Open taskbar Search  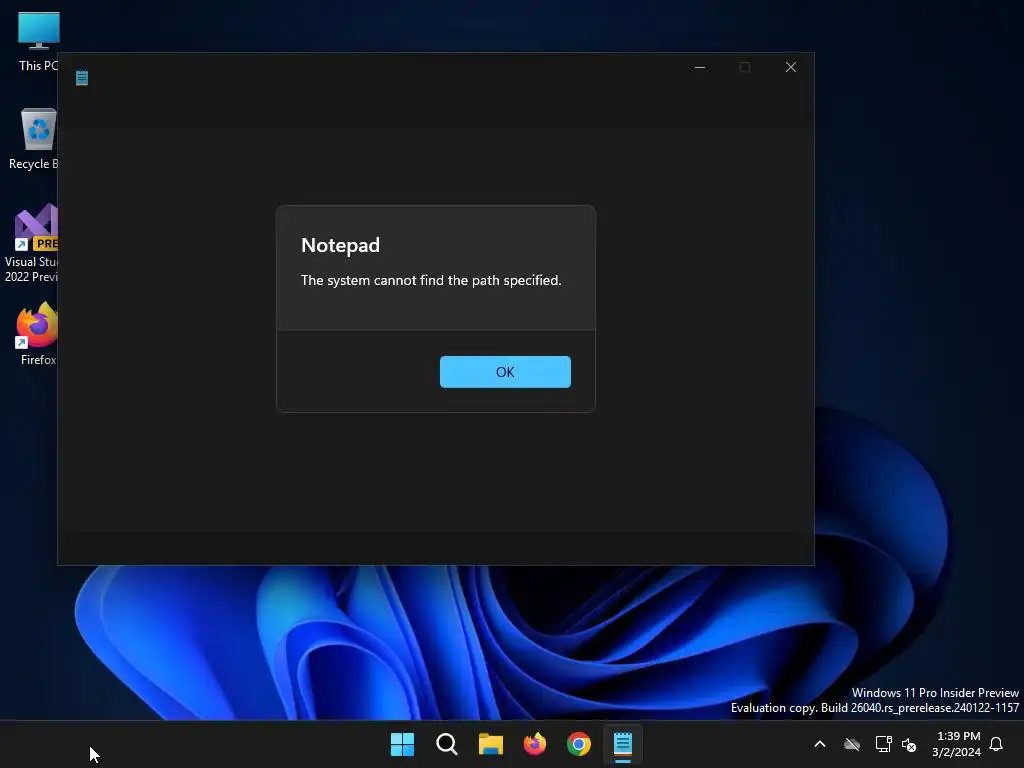(x=447, y=744)
